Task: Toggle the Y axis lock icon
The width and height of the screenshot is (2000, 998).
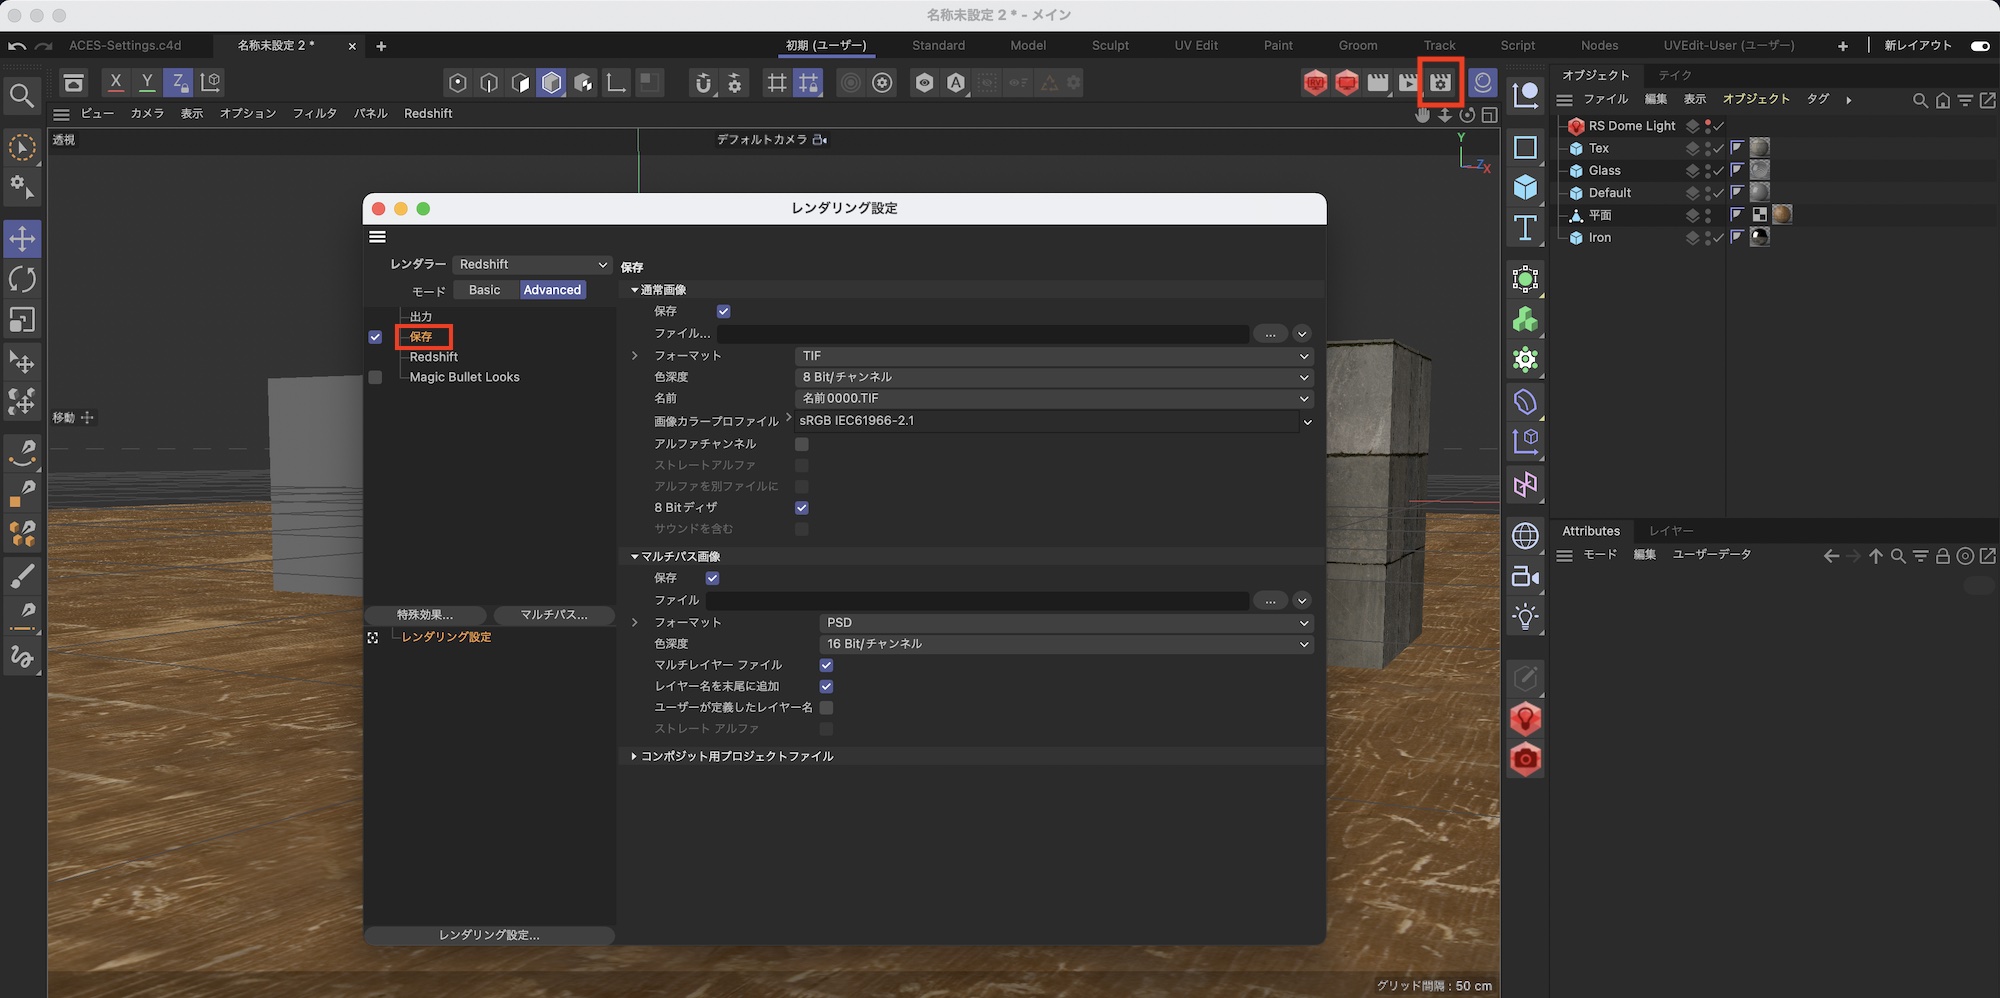Action: [x=147, y=82]
